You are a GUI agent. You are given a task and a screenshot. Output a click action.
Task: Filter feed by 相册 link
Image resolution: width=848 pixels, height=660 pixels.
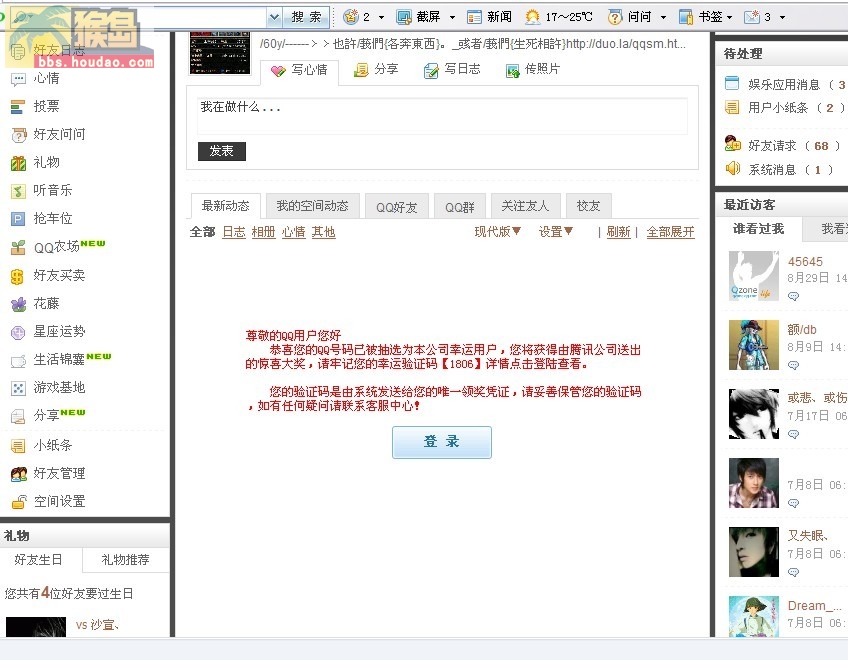[263, 232]
